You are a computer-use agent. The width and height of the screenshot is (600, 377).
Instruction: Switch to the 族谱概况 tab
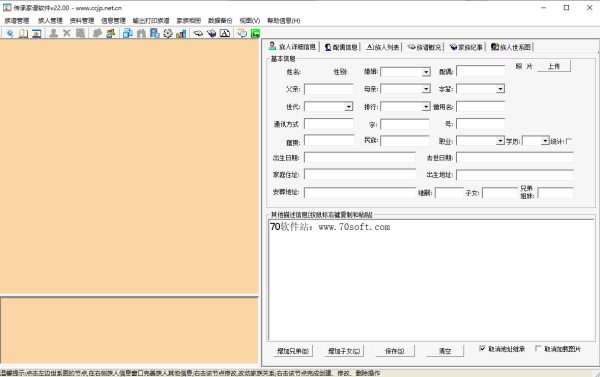coord(424,47)
